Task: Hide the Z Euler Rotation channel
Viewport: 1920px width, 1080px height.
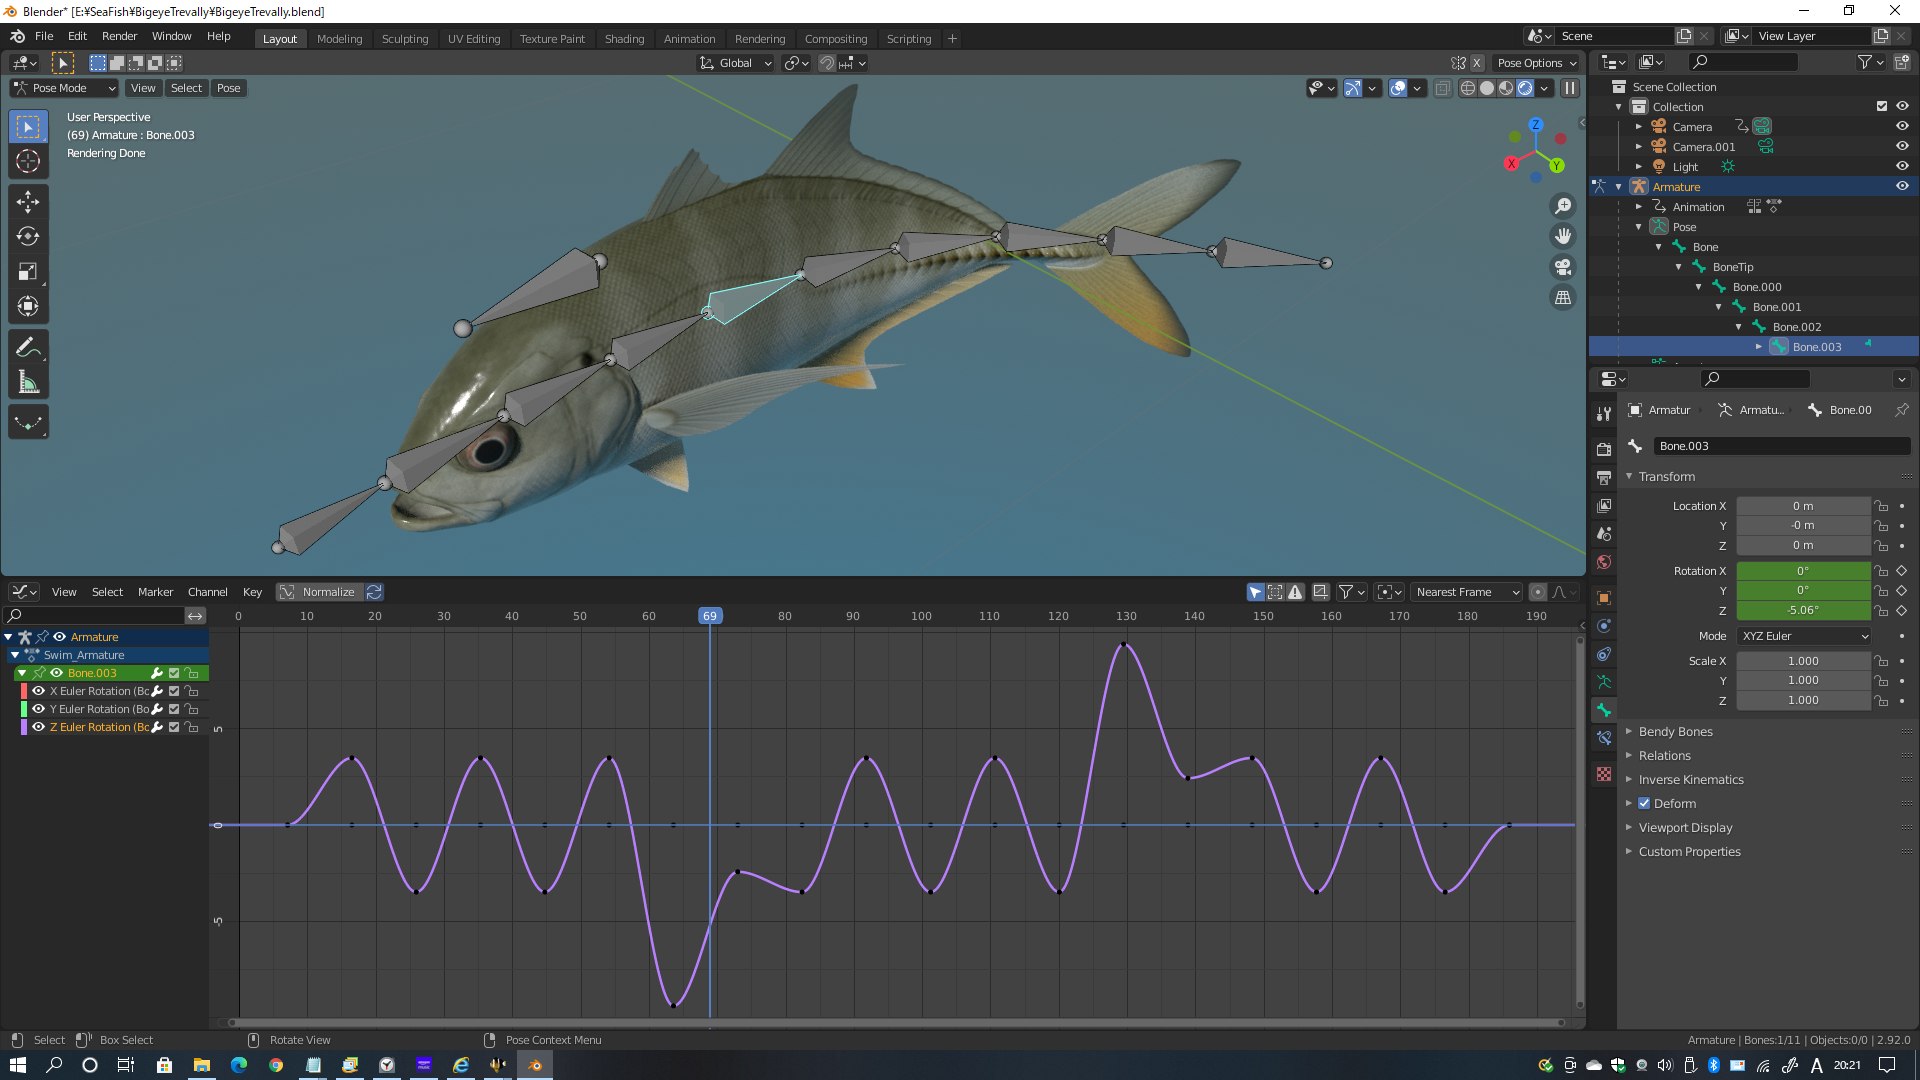Action: [x=38, y=727]
